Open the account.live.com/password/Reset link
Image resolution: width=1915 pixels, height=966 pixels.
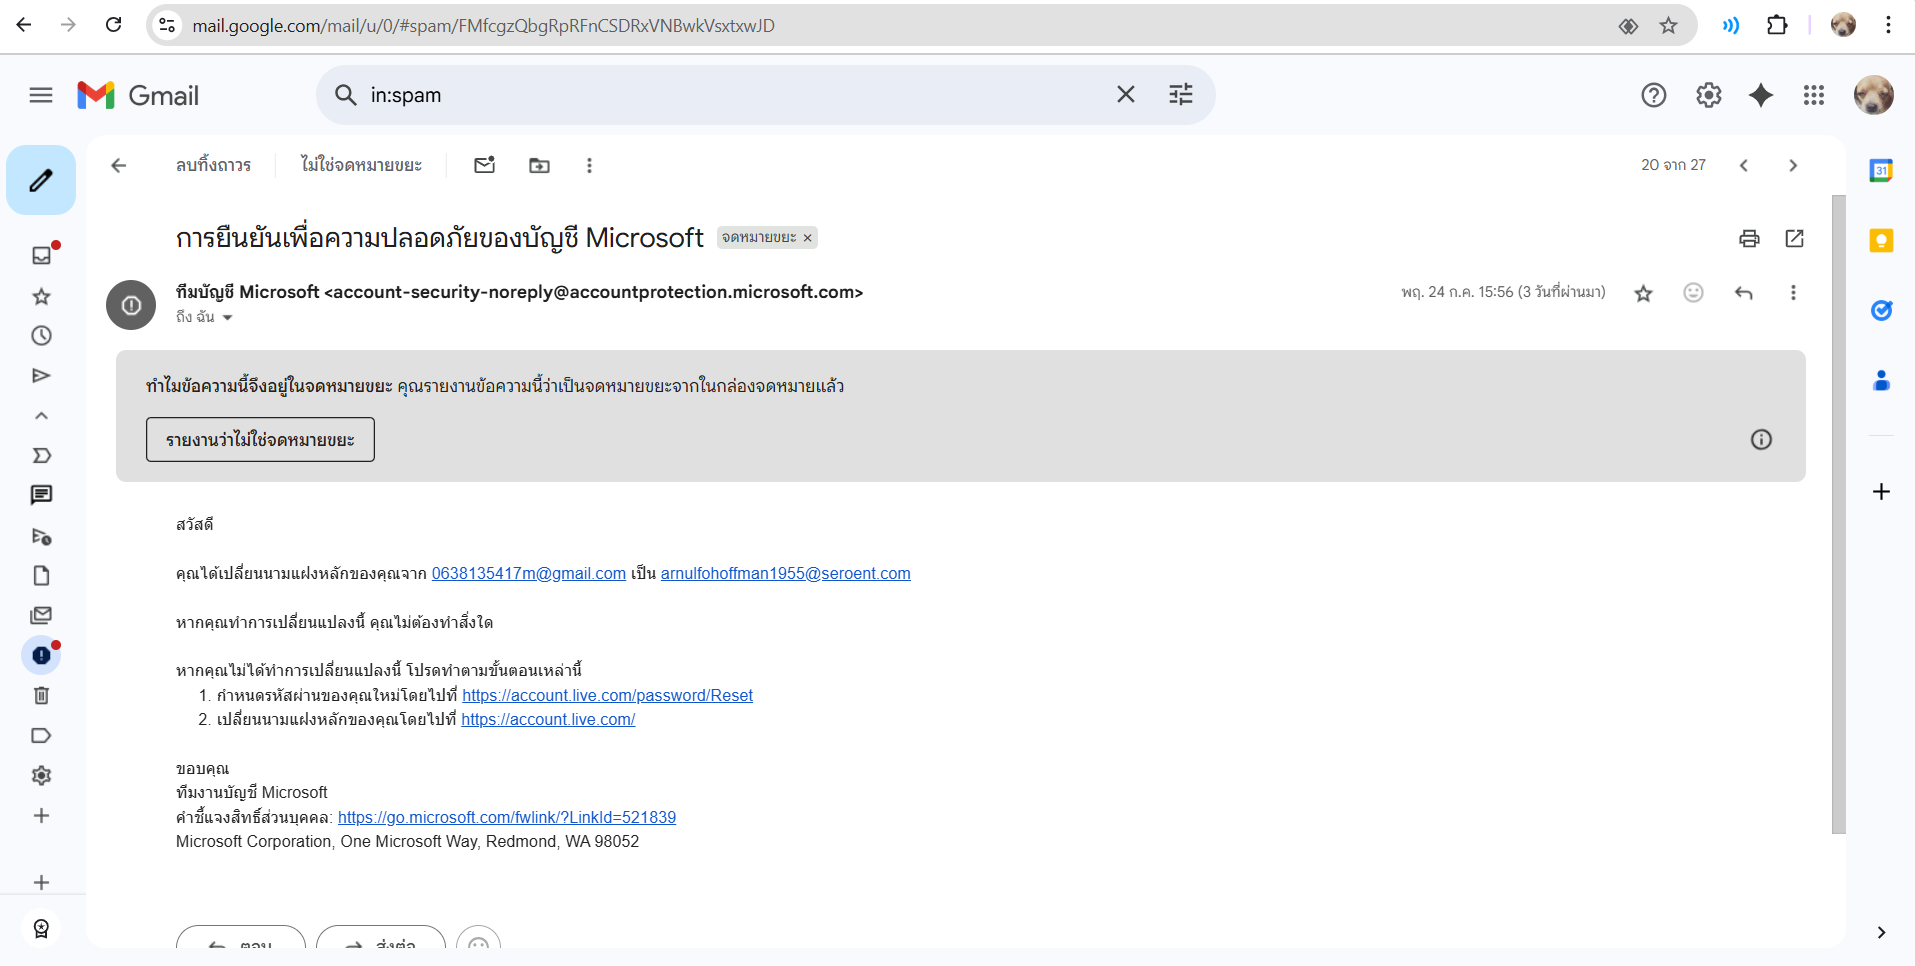pos(607,695)
